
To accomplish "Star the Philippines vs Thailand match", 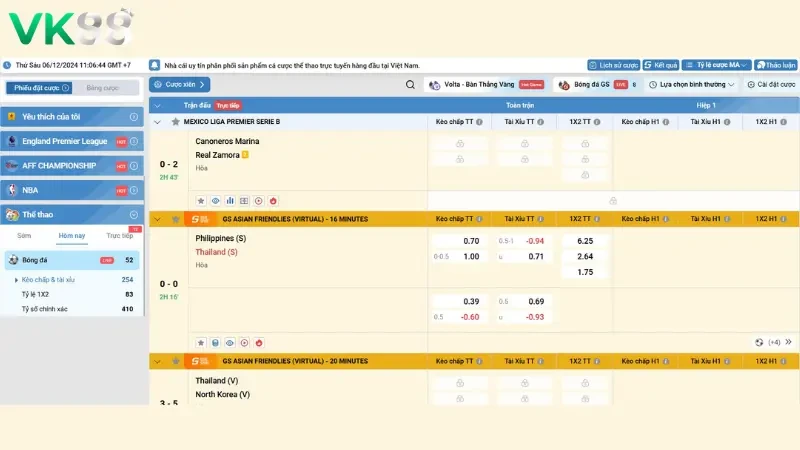I will coord(200,342).
